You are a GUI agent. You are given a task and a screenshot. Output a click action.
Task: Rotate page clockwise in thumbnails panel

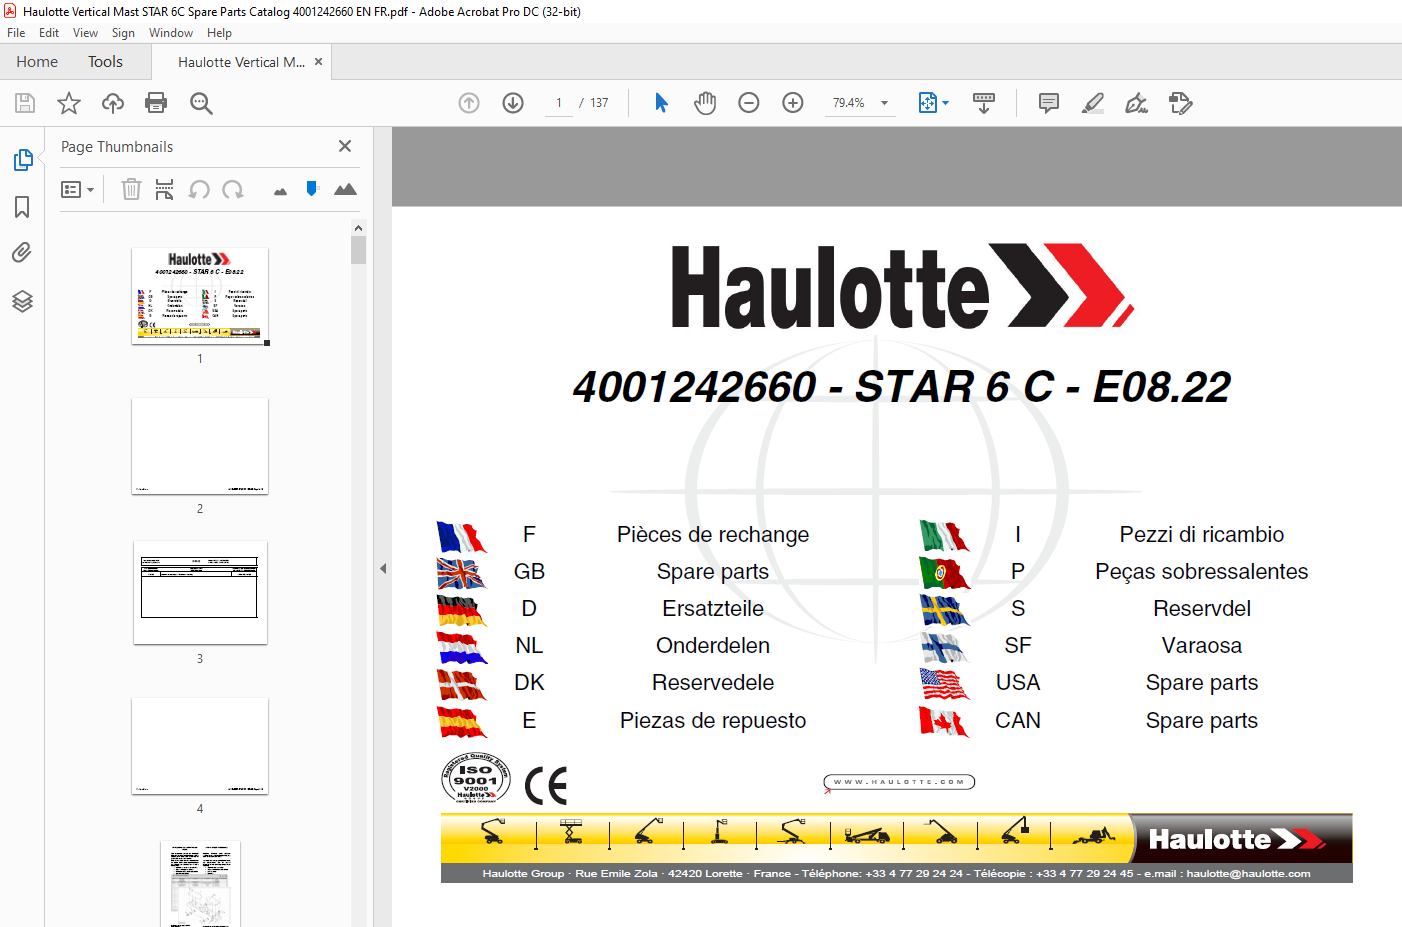[233, 189]
